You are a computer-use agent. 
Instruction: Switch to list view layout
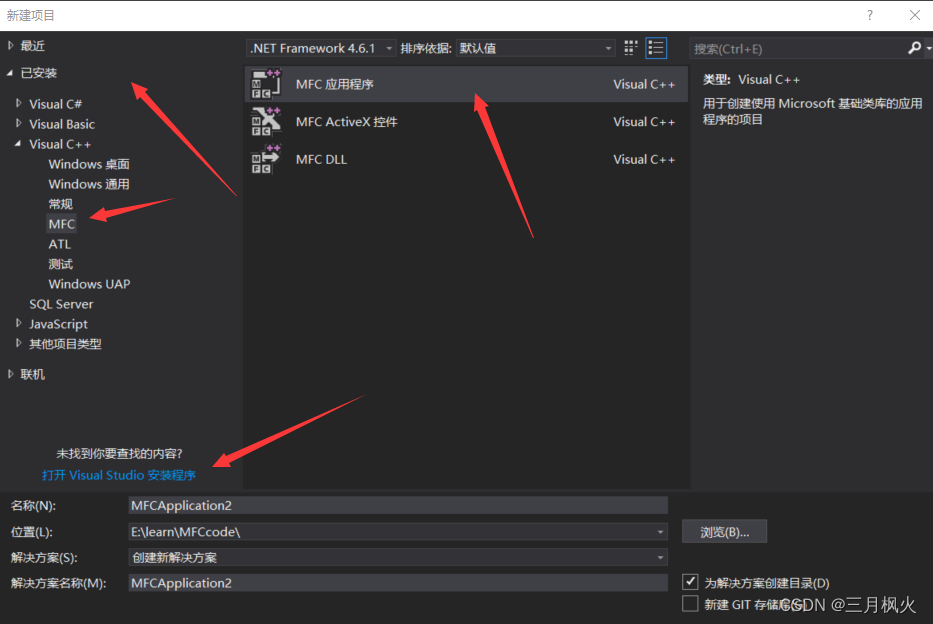[656, 48]
